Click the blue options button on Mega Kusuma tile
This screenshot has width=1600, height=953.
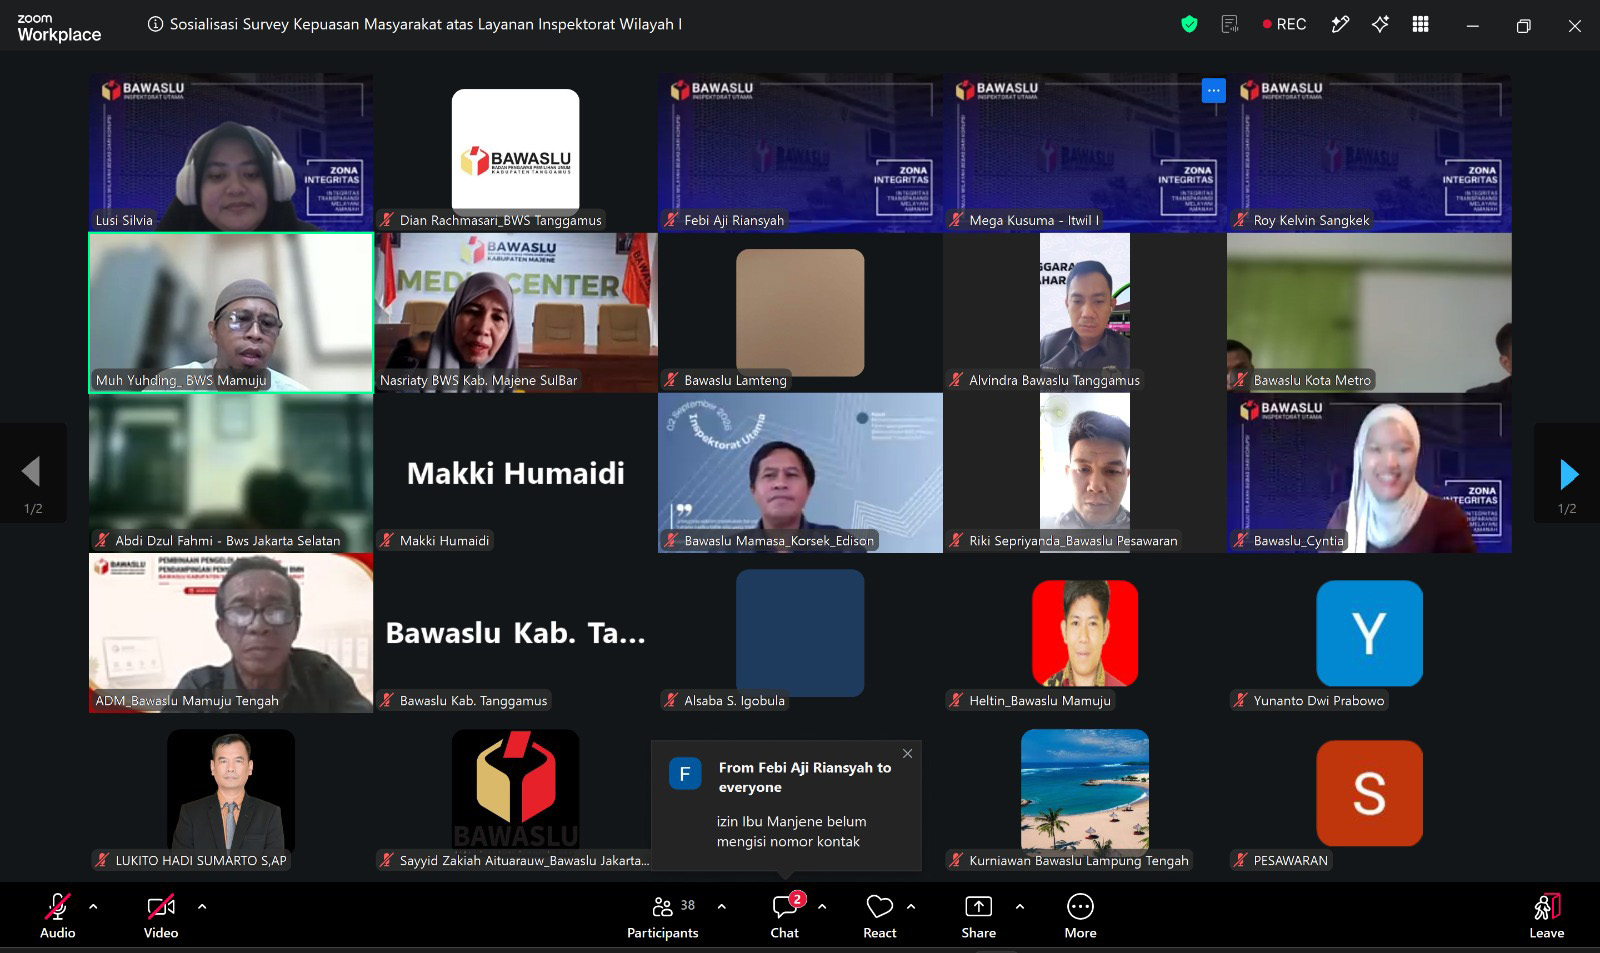coord(1213,90)
